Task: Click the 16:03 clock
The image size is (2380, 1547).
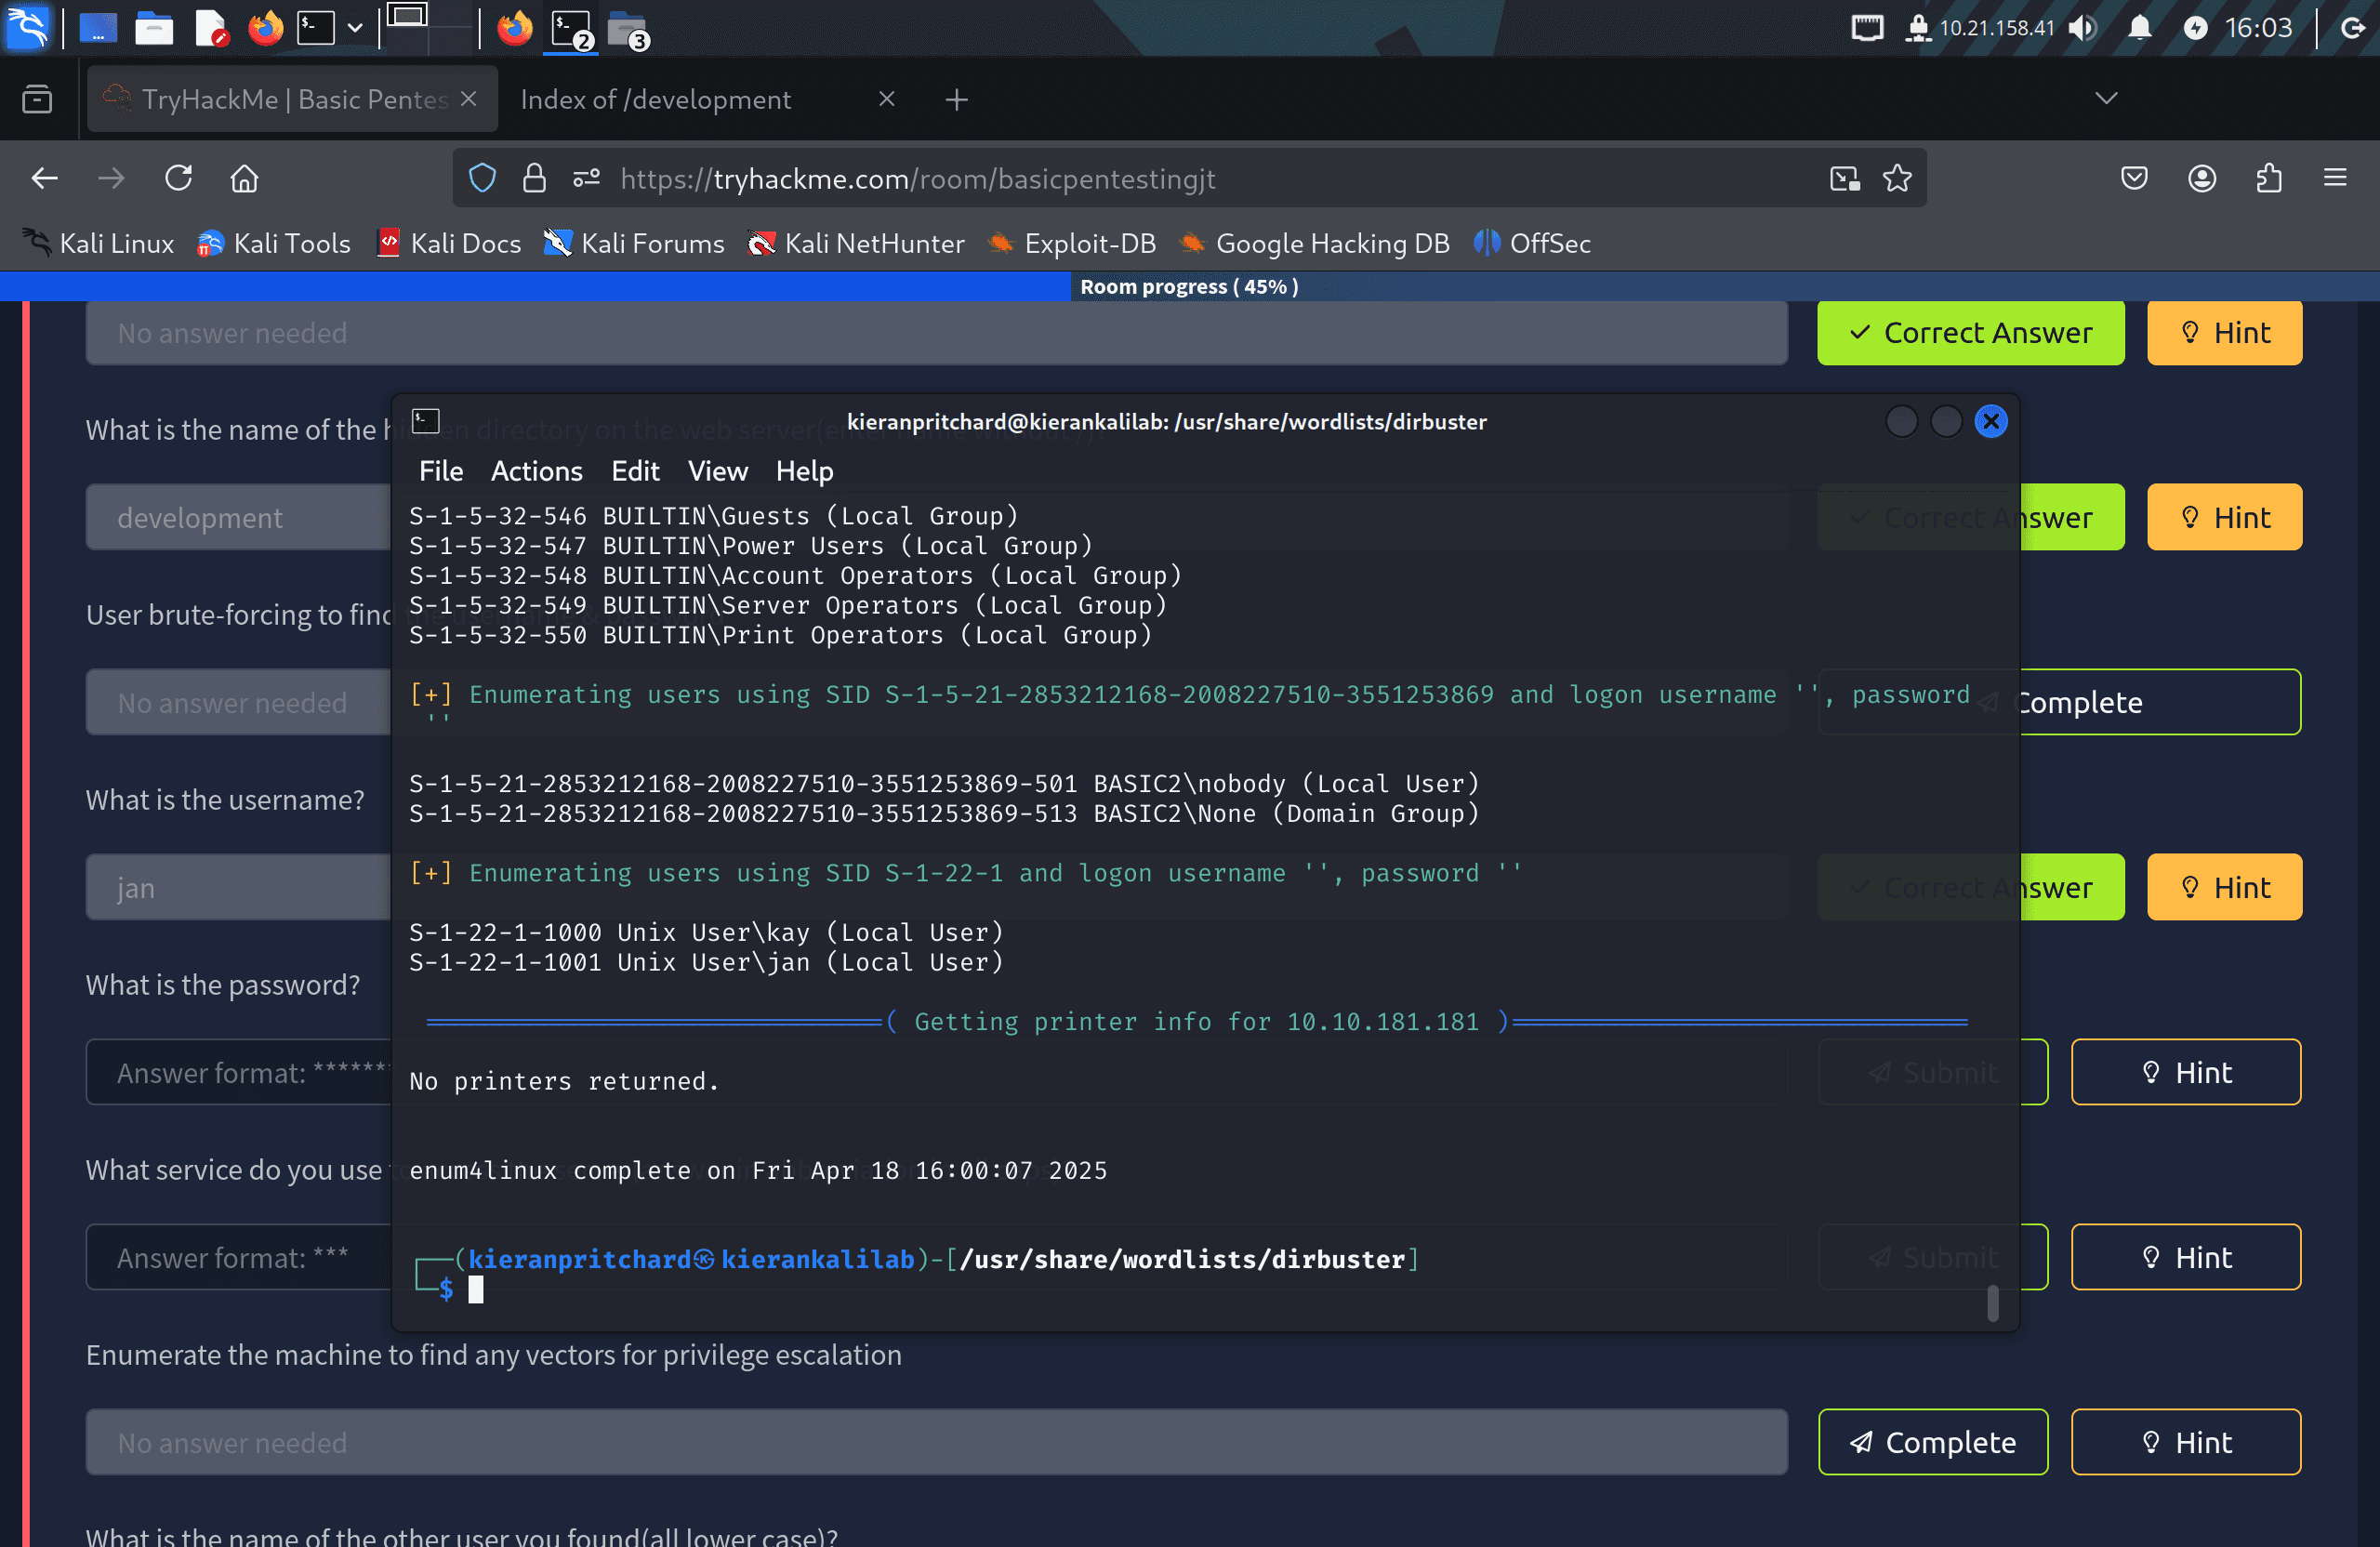Action: [2258, 27]
